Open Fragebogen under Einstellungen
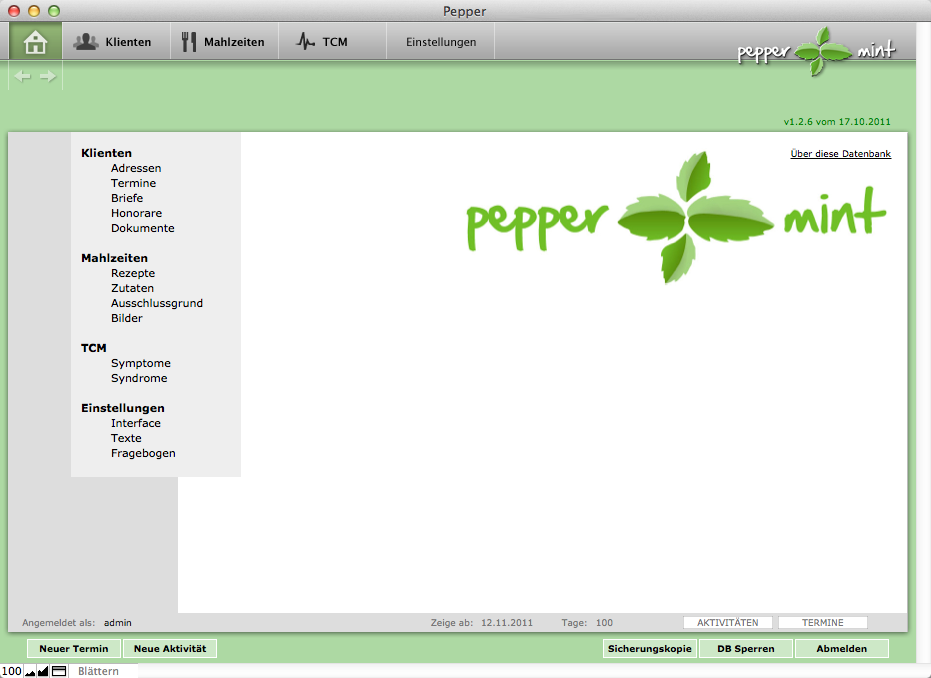This screenshot has width=931, height=678. click(x=143, y=453)
